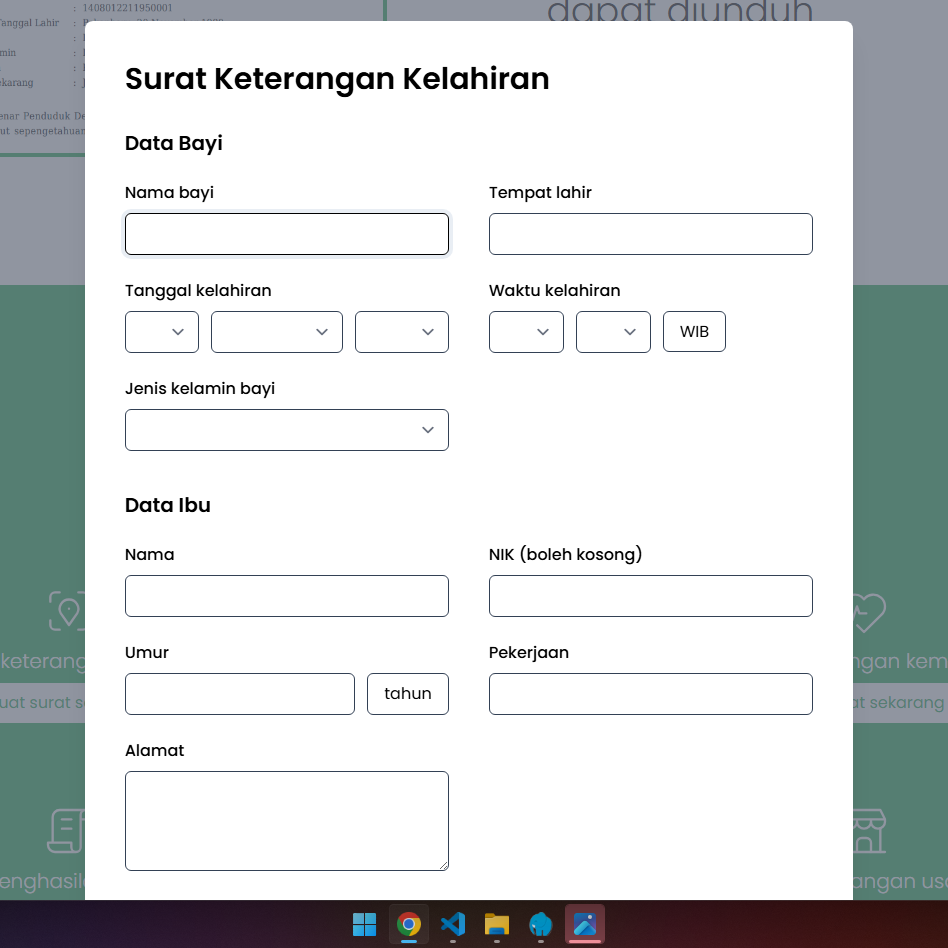Expand the birth date day dropdown
This screenshot has height=948, width=948.
pyautogui.click(x=162, y=332)
